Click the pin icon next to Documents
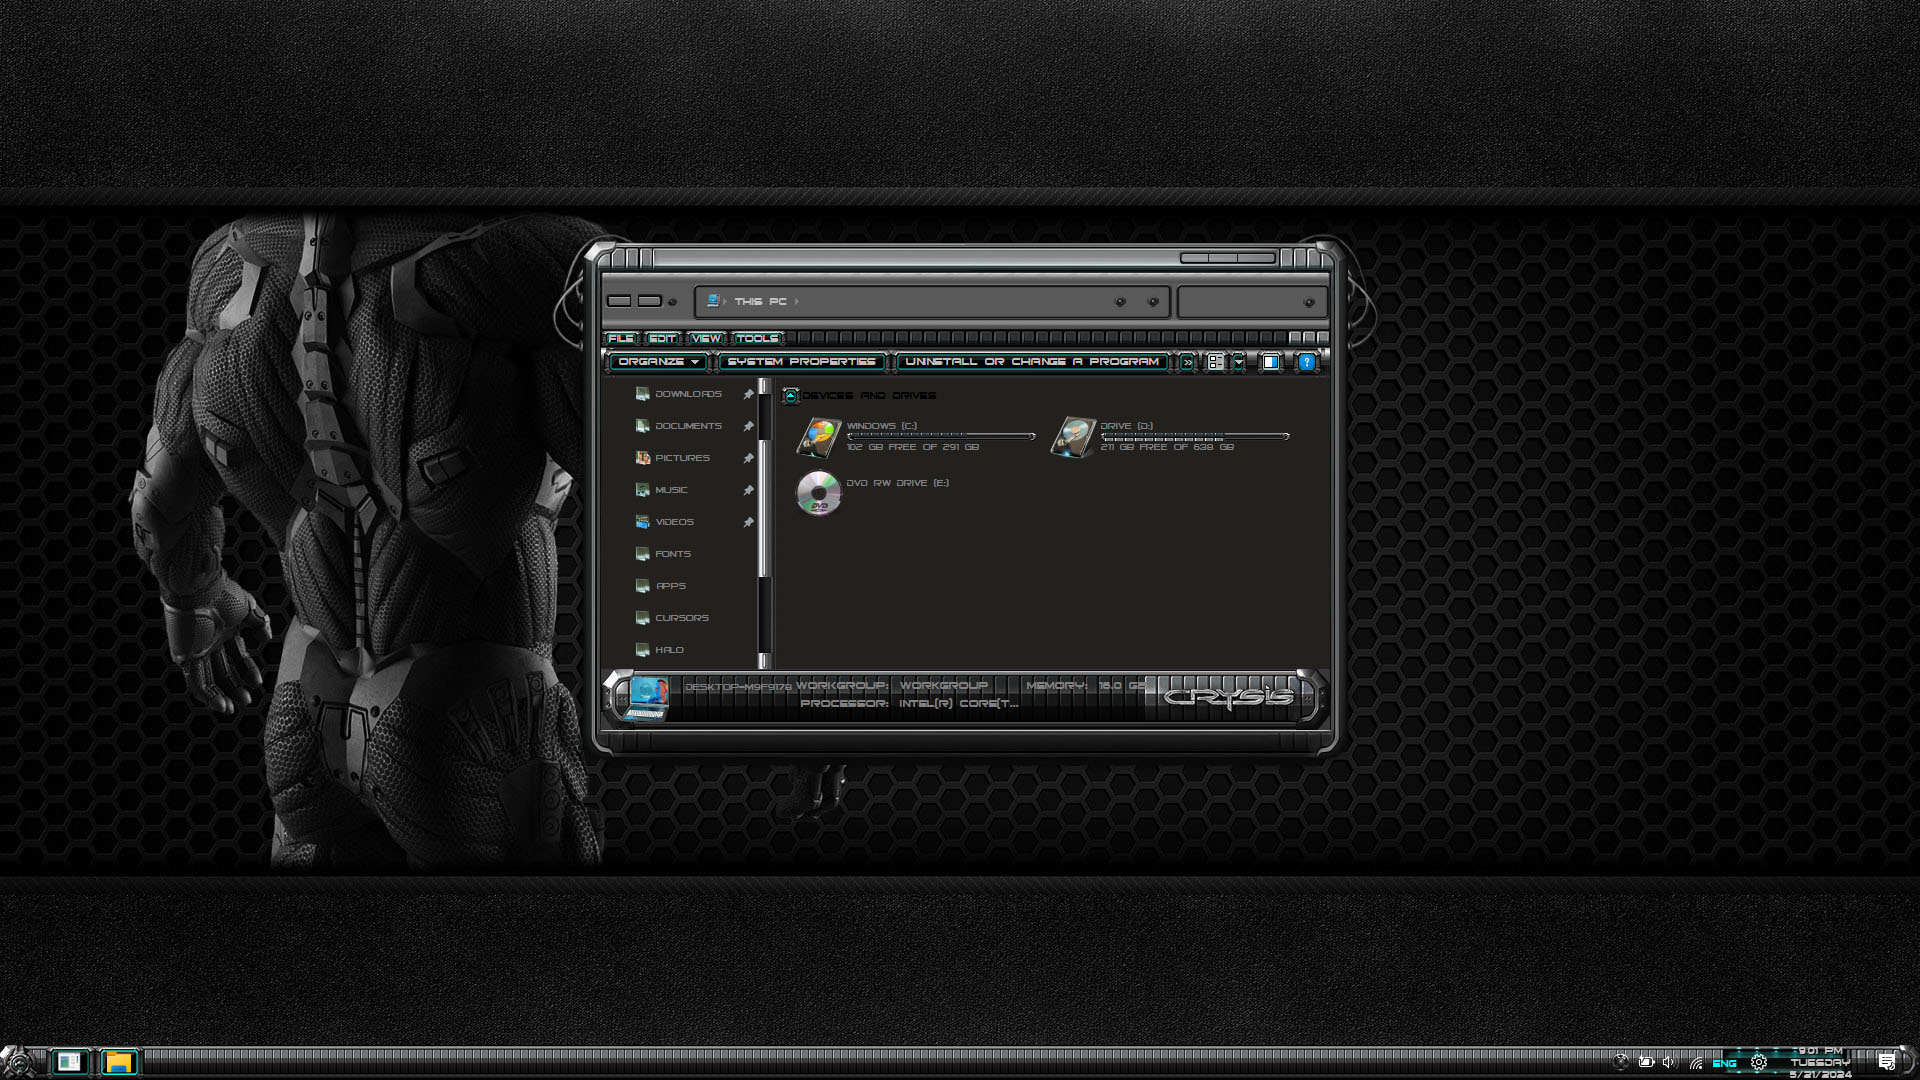Screen dimensions: 1920x1080 click(x=748, y=426)
